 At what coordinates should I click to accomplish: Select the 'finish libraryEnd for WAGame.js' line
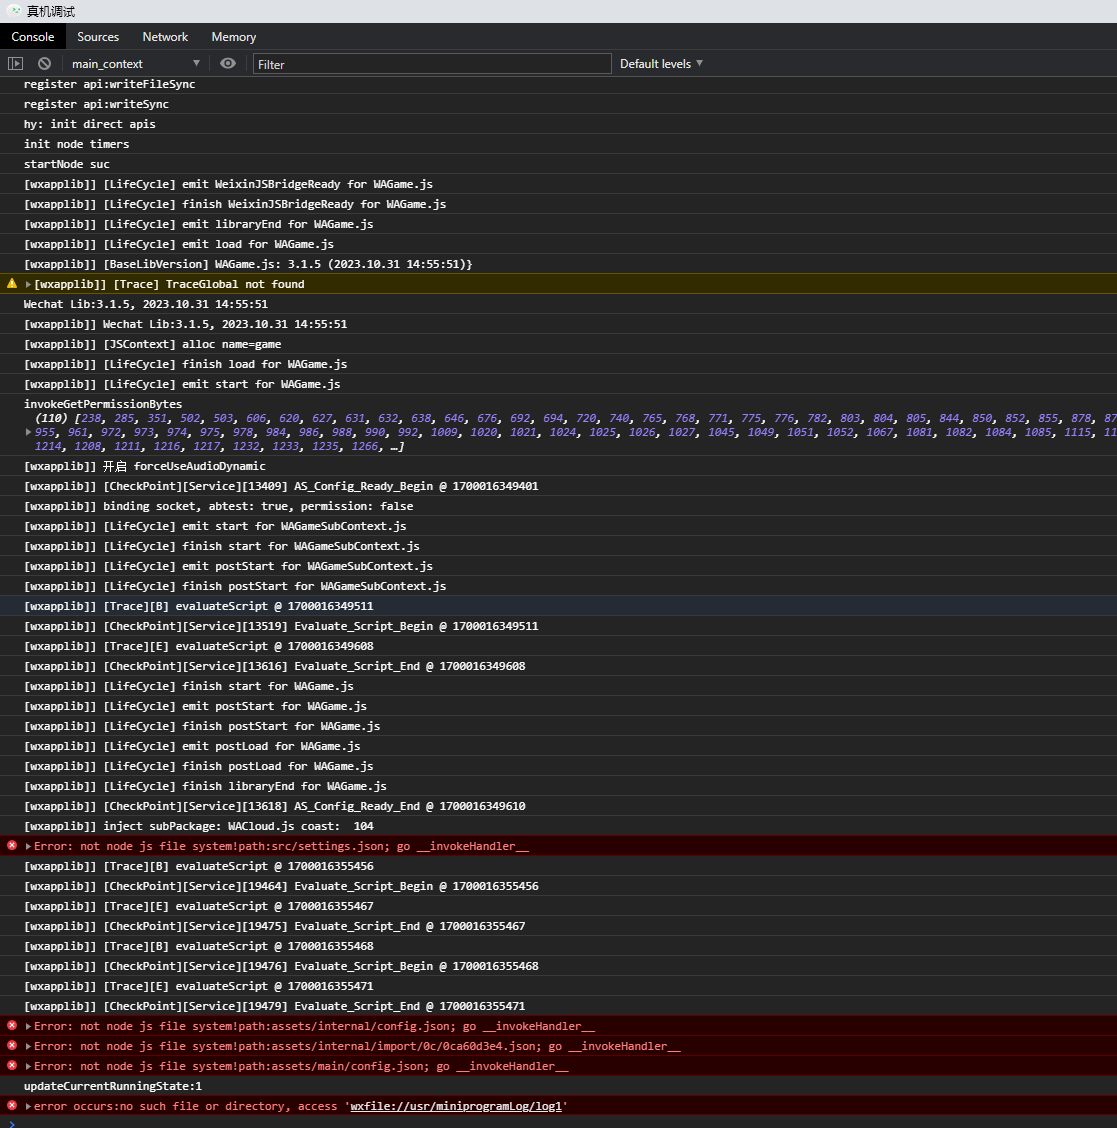pos(558,786)
